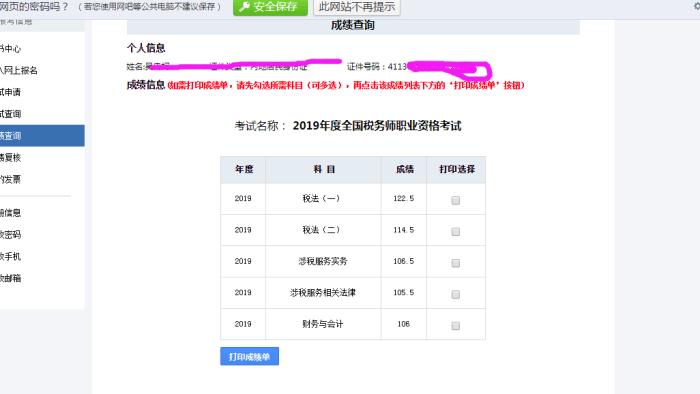Tick the print checkbox for 税法（二）
The width and height of the screenshot is (700, 394).
click(455, 231)
